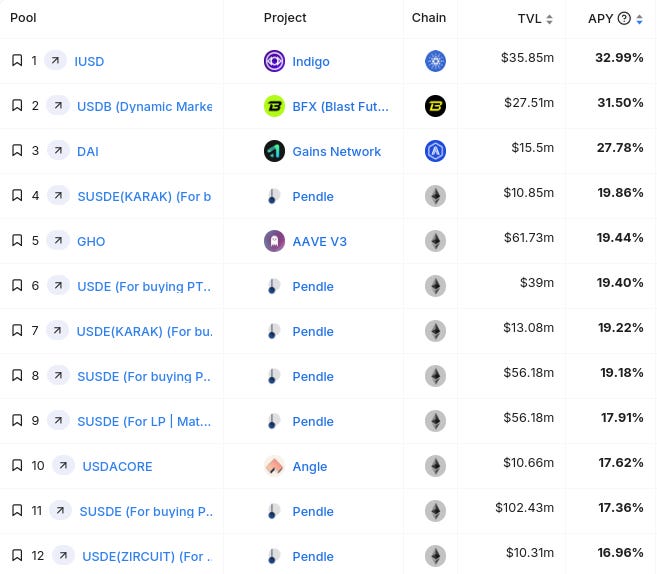Open the Pendle link in row 12
The height and width of the screenshot is (574, 657).
313,556
